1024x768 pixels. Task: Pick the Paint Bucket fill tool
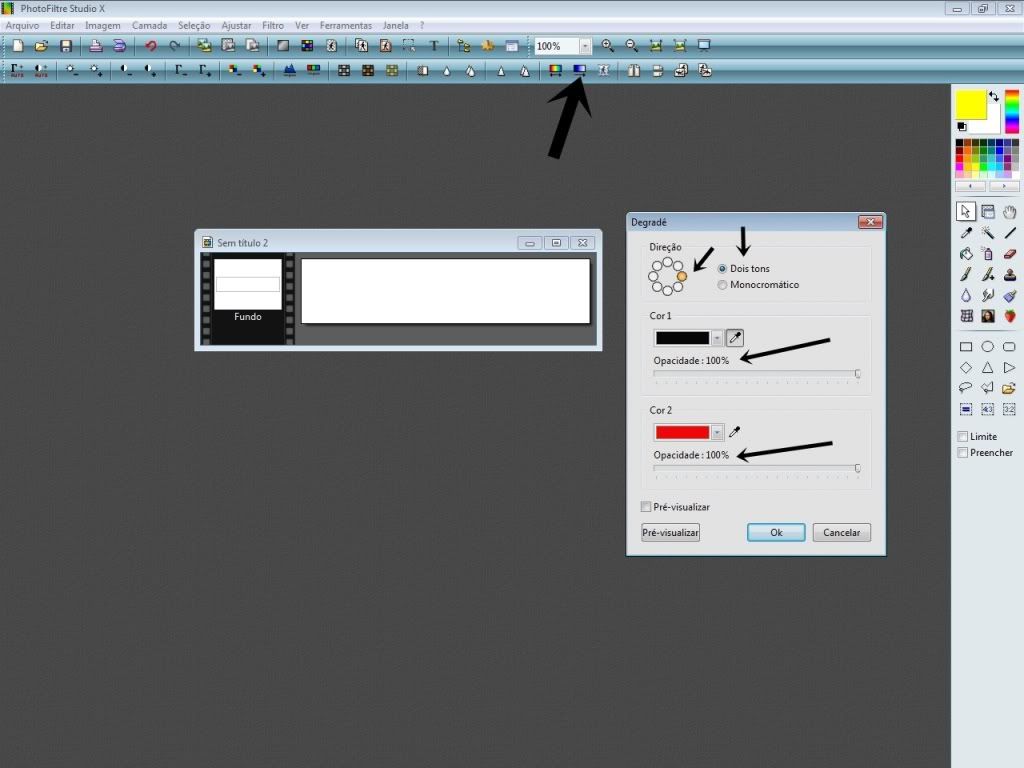[966, 254]
